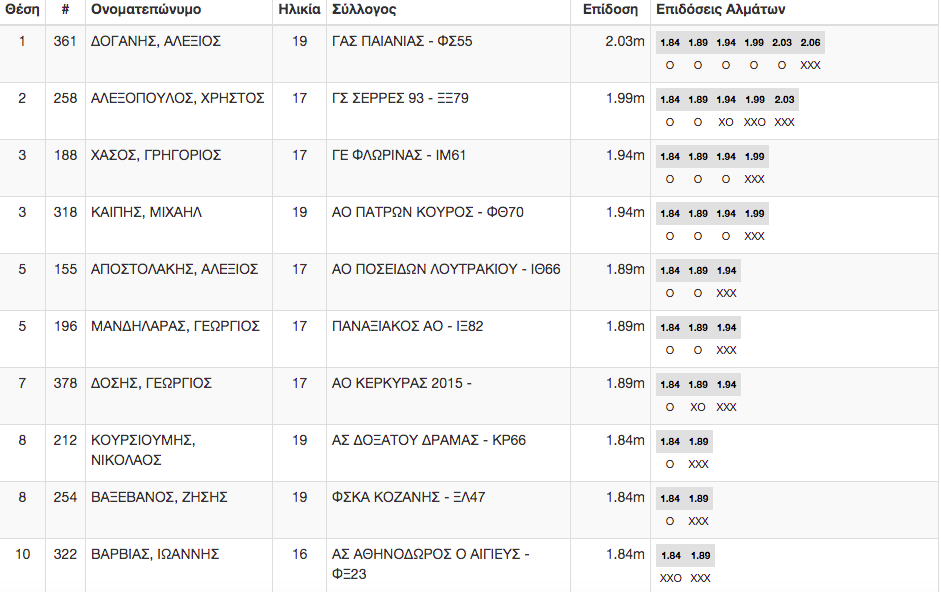This screenshot has height=592, width=941.
Task: Click the 2.06 height badge in first row
Action: click(810, 43)
